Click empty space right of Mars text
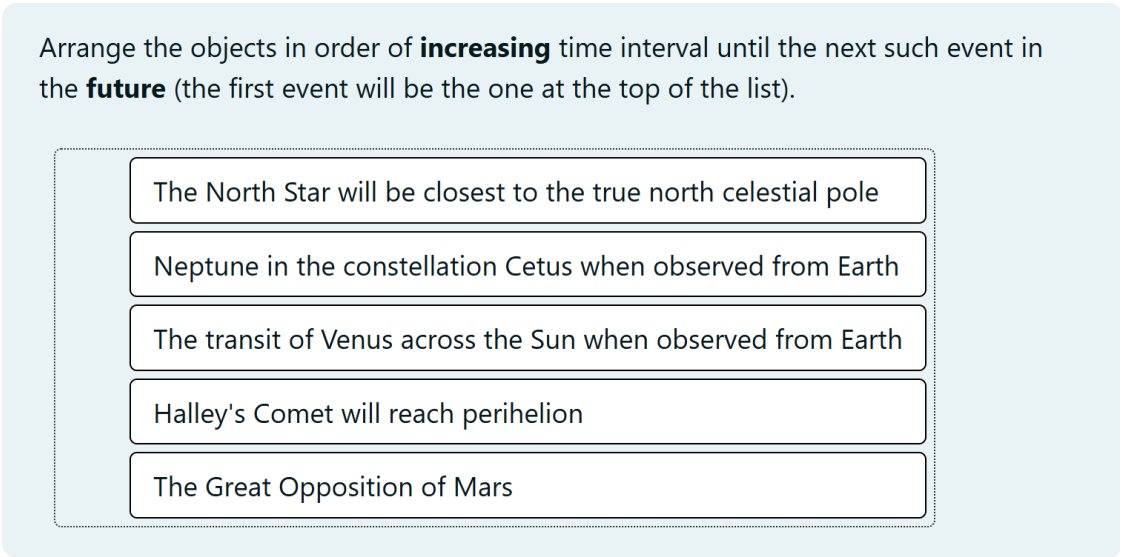This screenshot has height=557, width=1124. coord(717,485)
